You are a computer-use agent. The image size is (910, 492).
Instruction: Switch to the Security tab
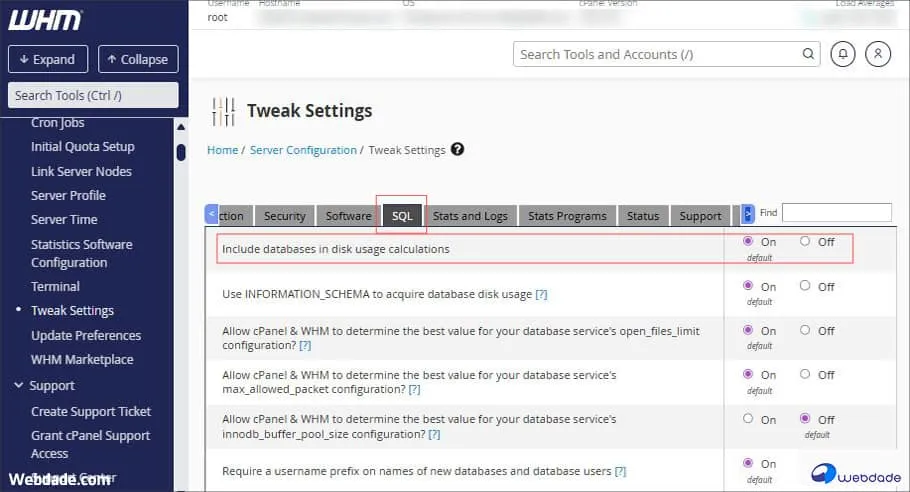click(284, 216)
